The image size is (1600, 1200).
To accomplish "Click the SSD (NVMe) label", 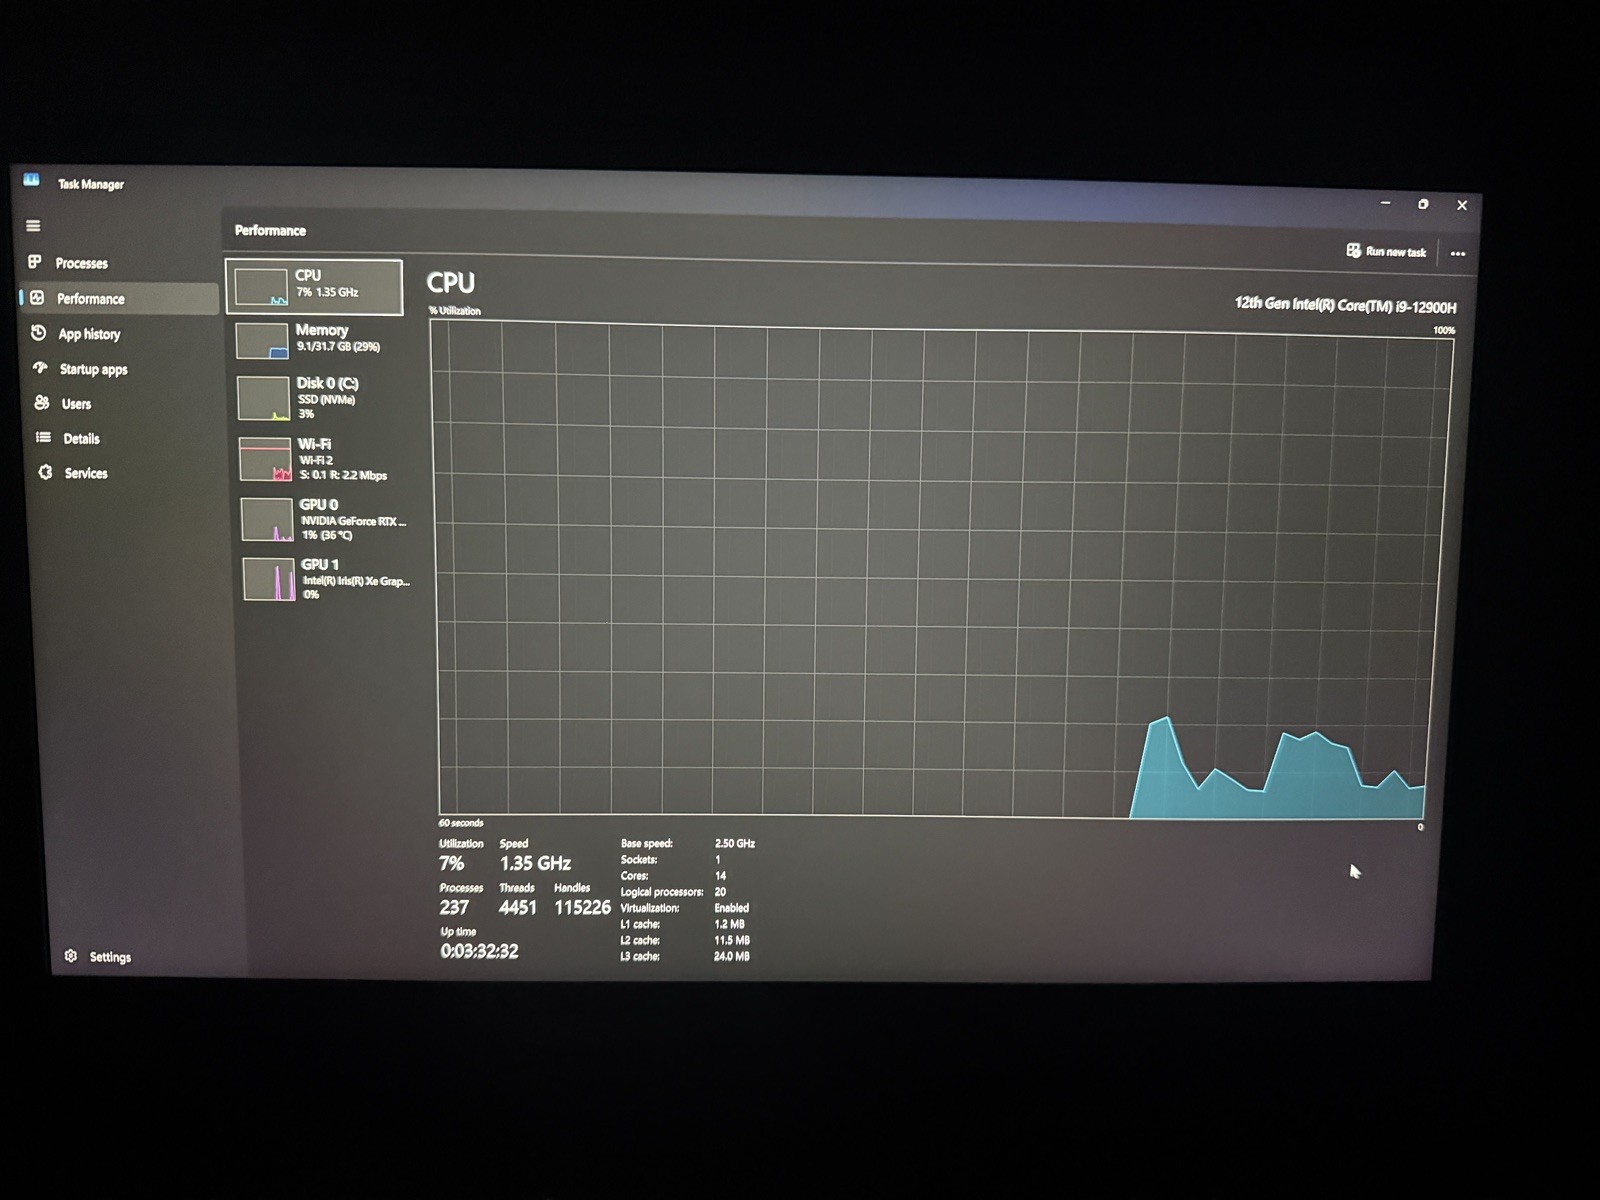I will point(326,400).
